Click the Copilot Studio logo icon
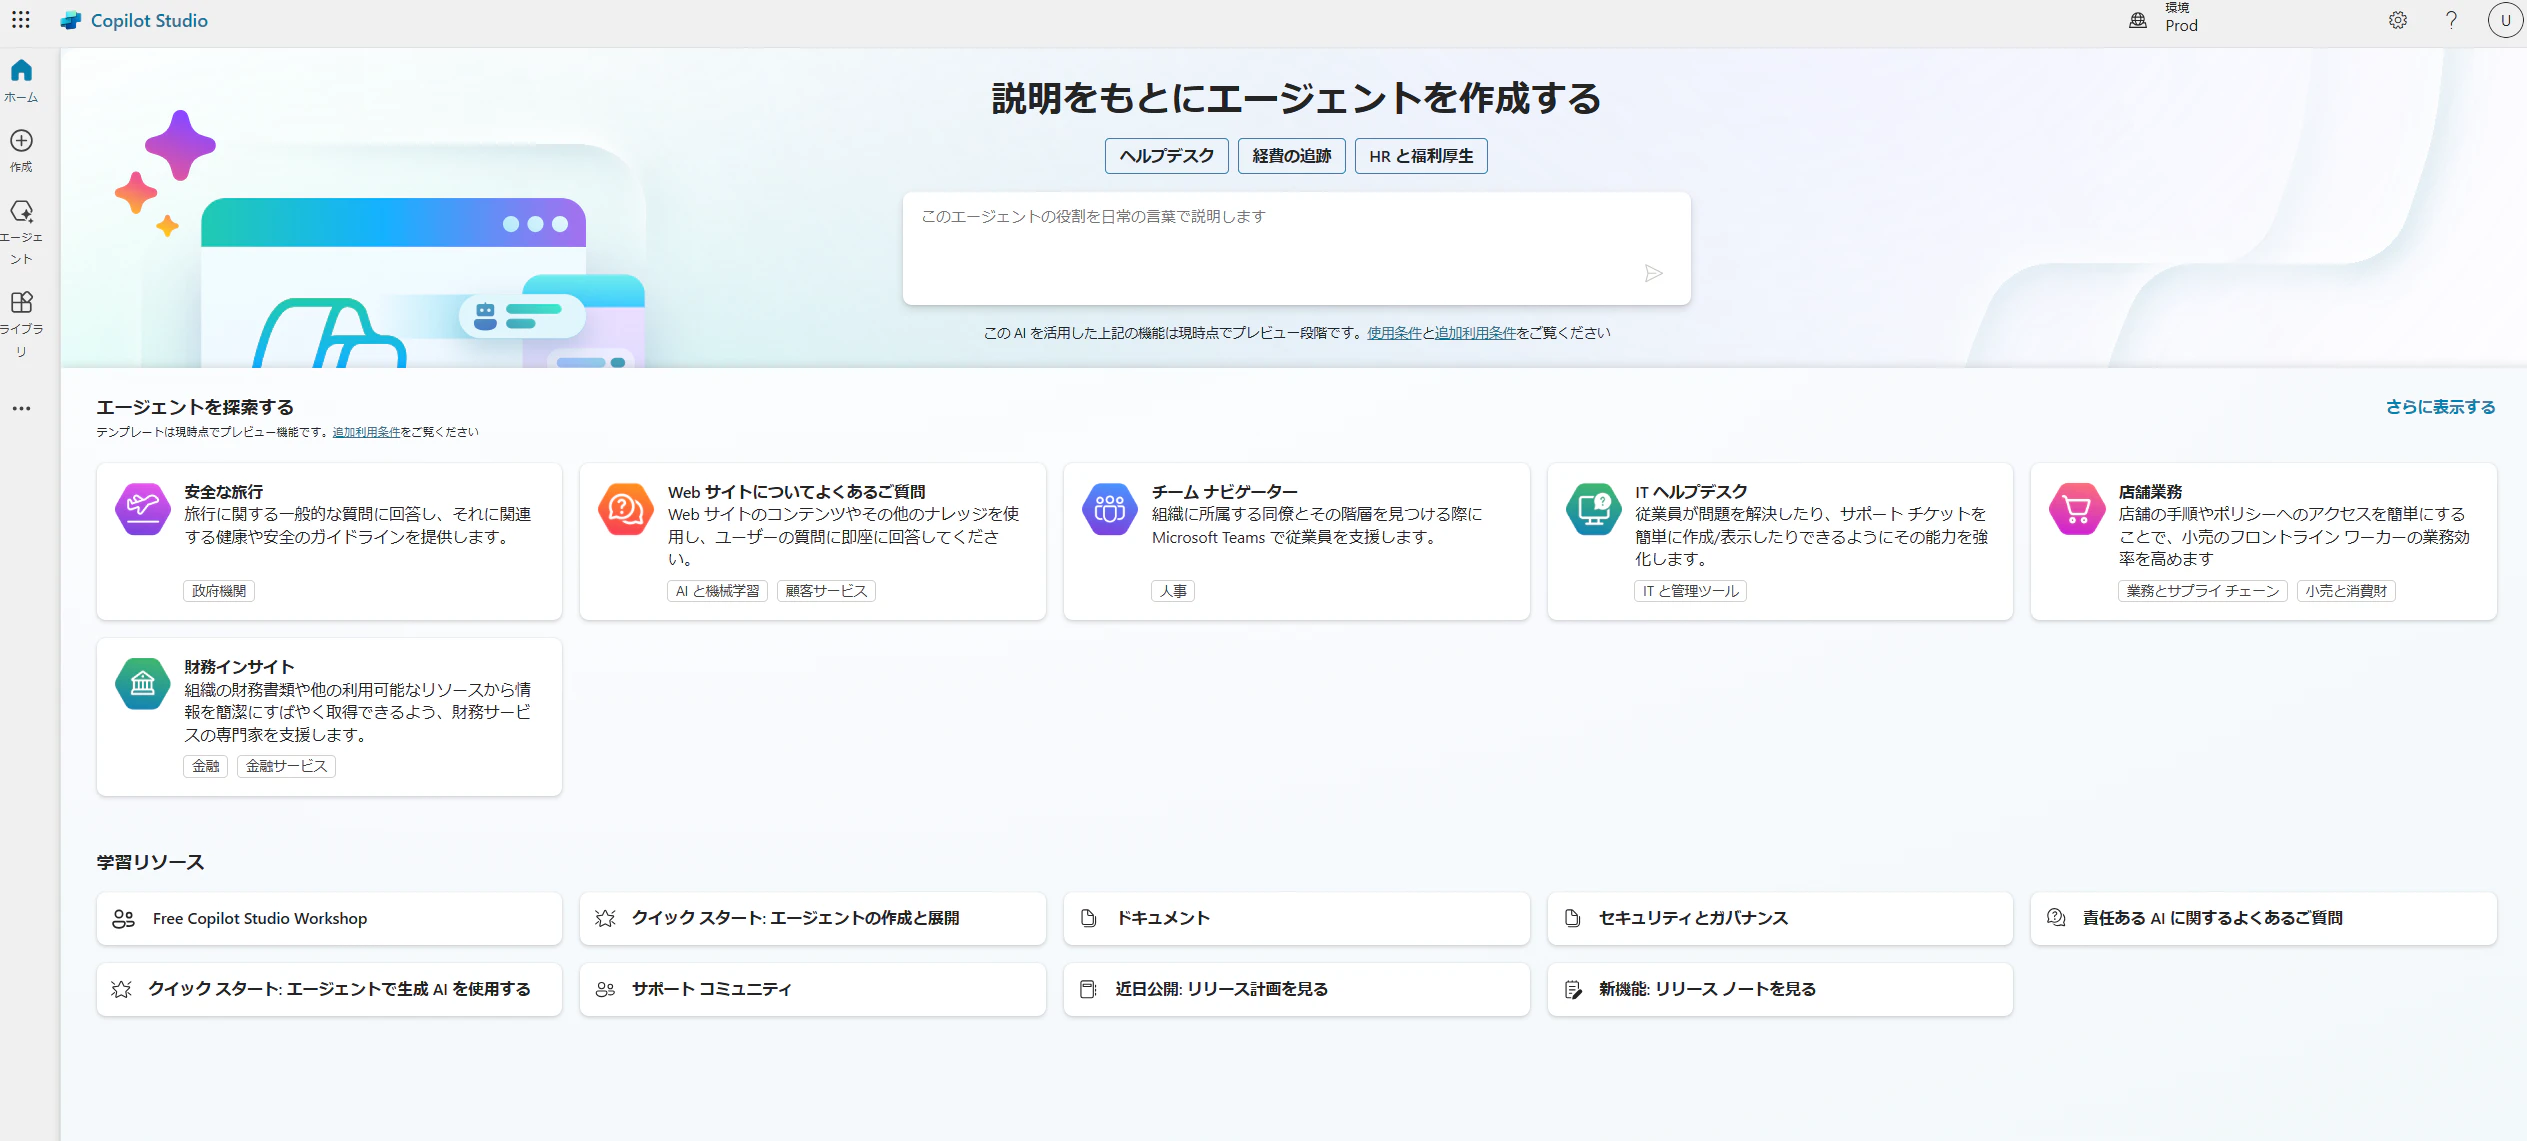Image resolution: width=2527 pixels, height=1141 pixels. [x=70, y=20]
